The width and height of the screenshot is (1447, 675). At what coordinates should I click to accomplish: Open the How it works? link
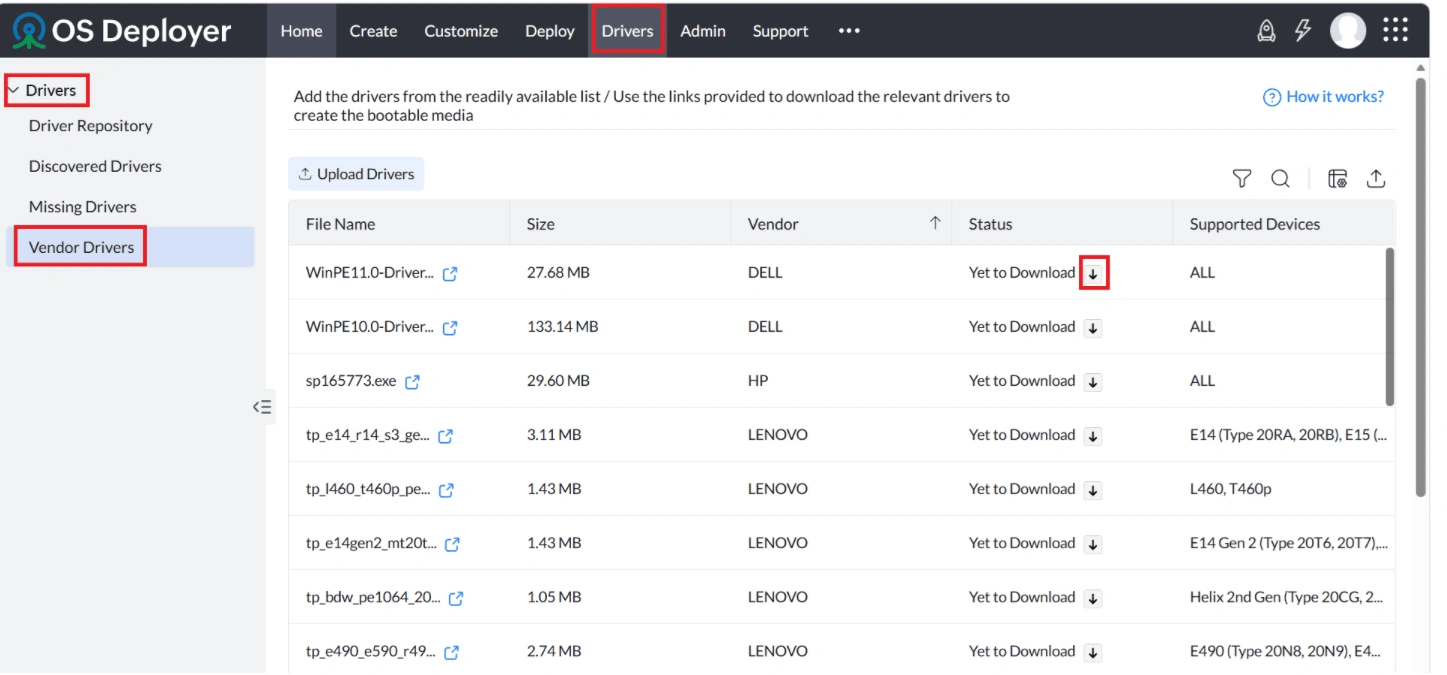point(1324,97)
